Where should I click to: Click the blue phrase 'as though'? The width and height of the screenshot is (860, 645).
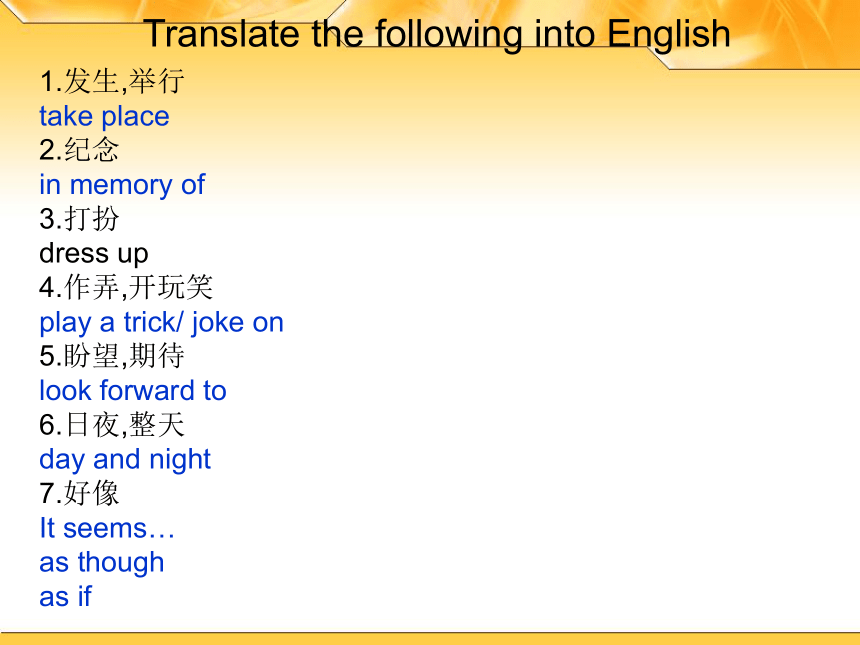(x=102, y=563)
